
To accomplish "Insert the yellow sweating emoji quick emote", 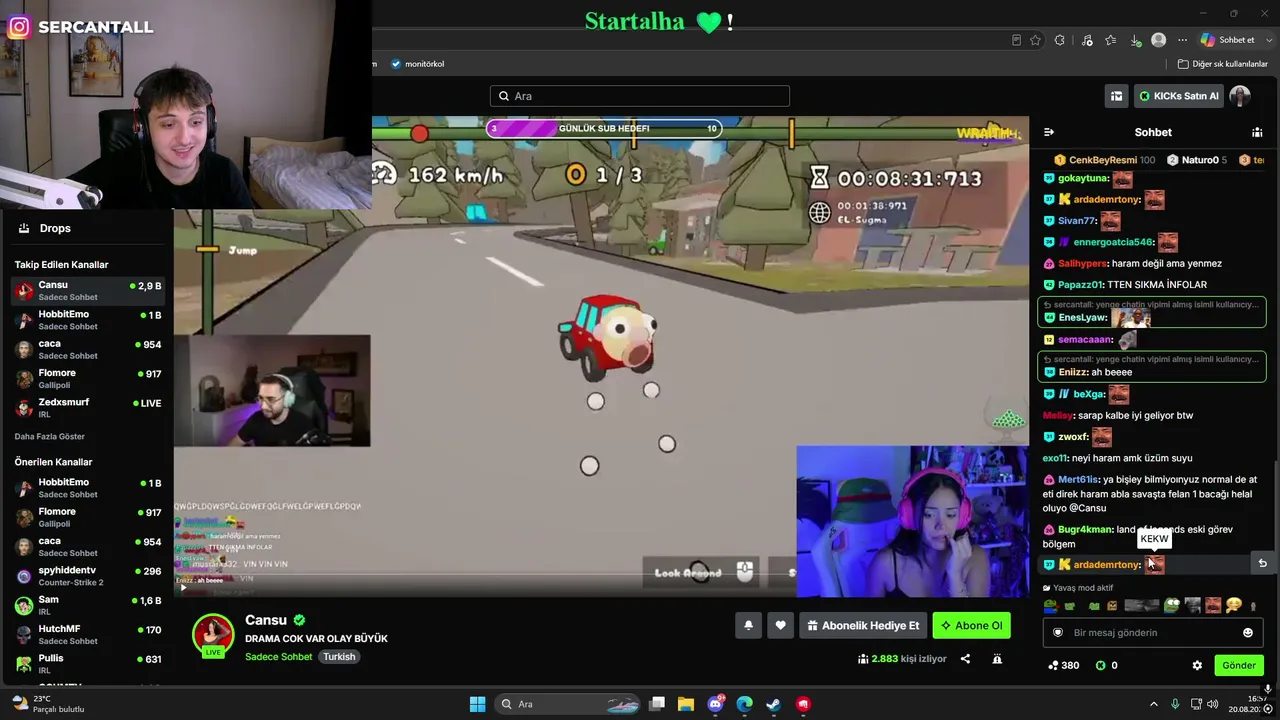I will (1234, 605).
